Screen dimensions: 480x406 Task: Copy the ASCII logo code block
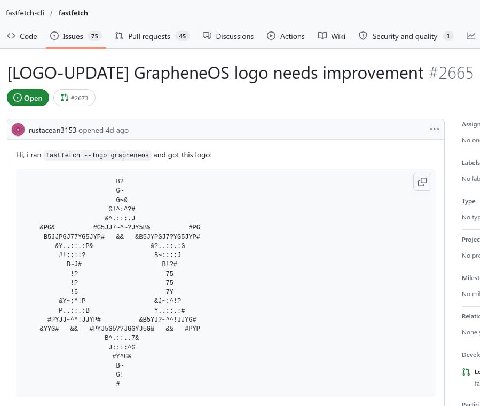click(422, 182)
